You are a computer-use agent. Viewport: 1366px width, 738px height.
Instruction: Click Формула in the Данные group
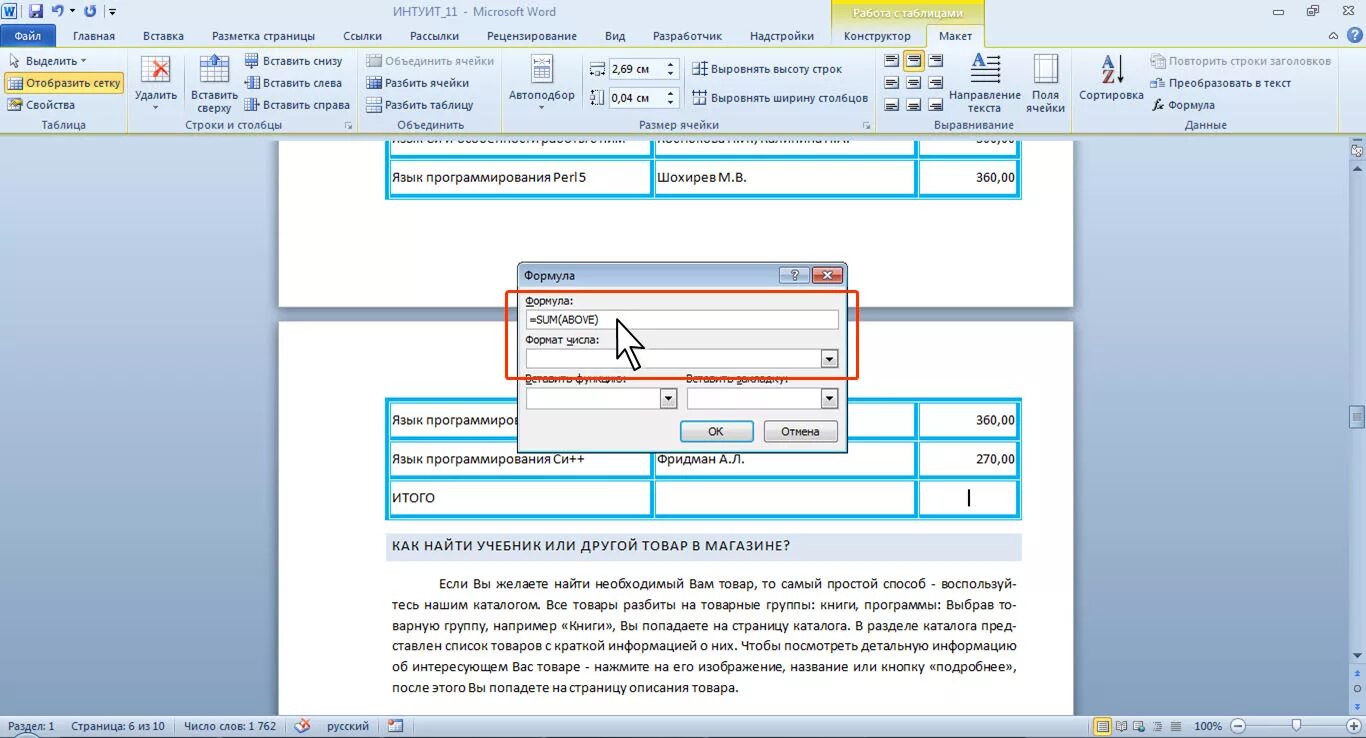1183,105
